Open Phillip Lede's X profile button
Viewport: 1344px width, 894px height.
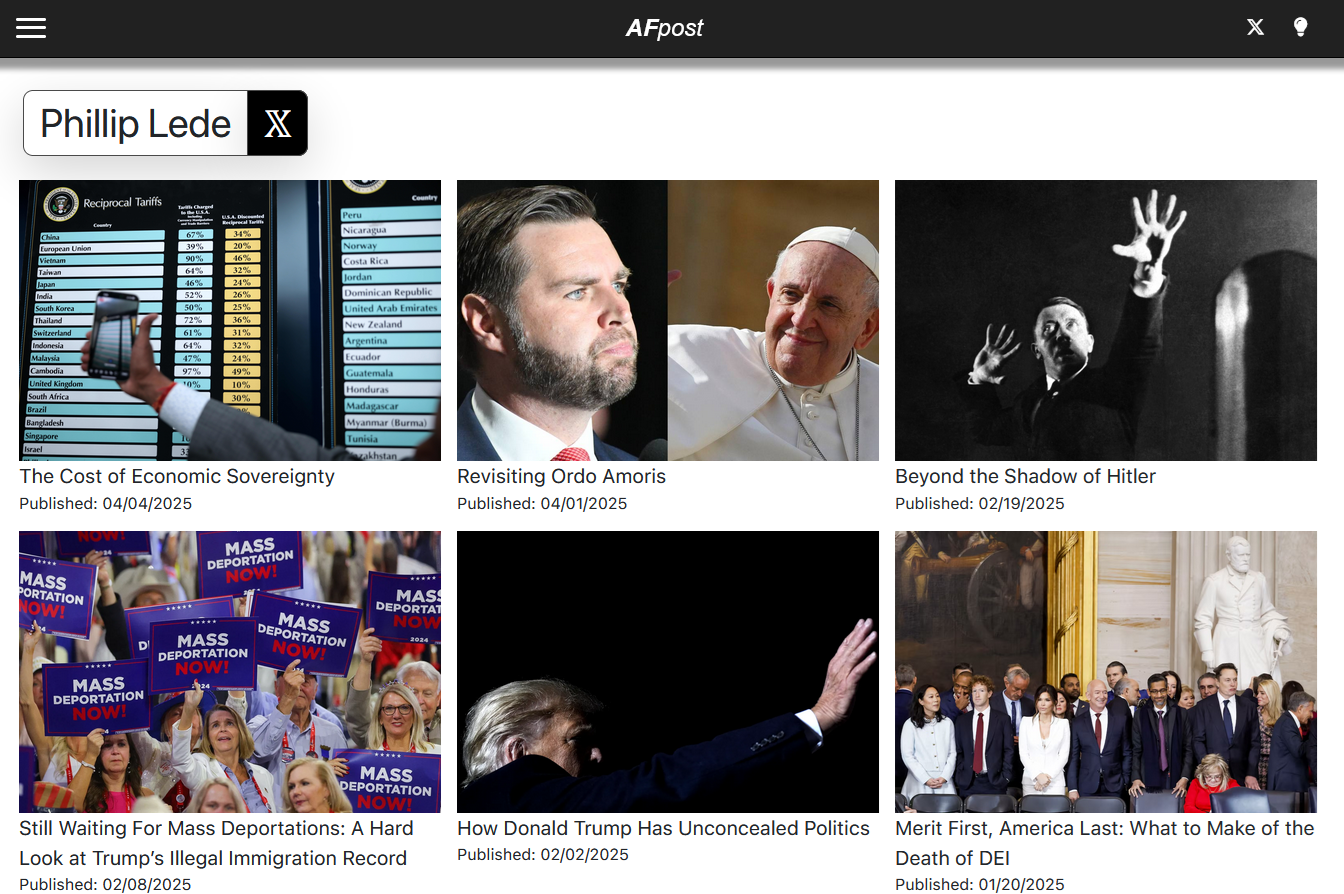277,123
